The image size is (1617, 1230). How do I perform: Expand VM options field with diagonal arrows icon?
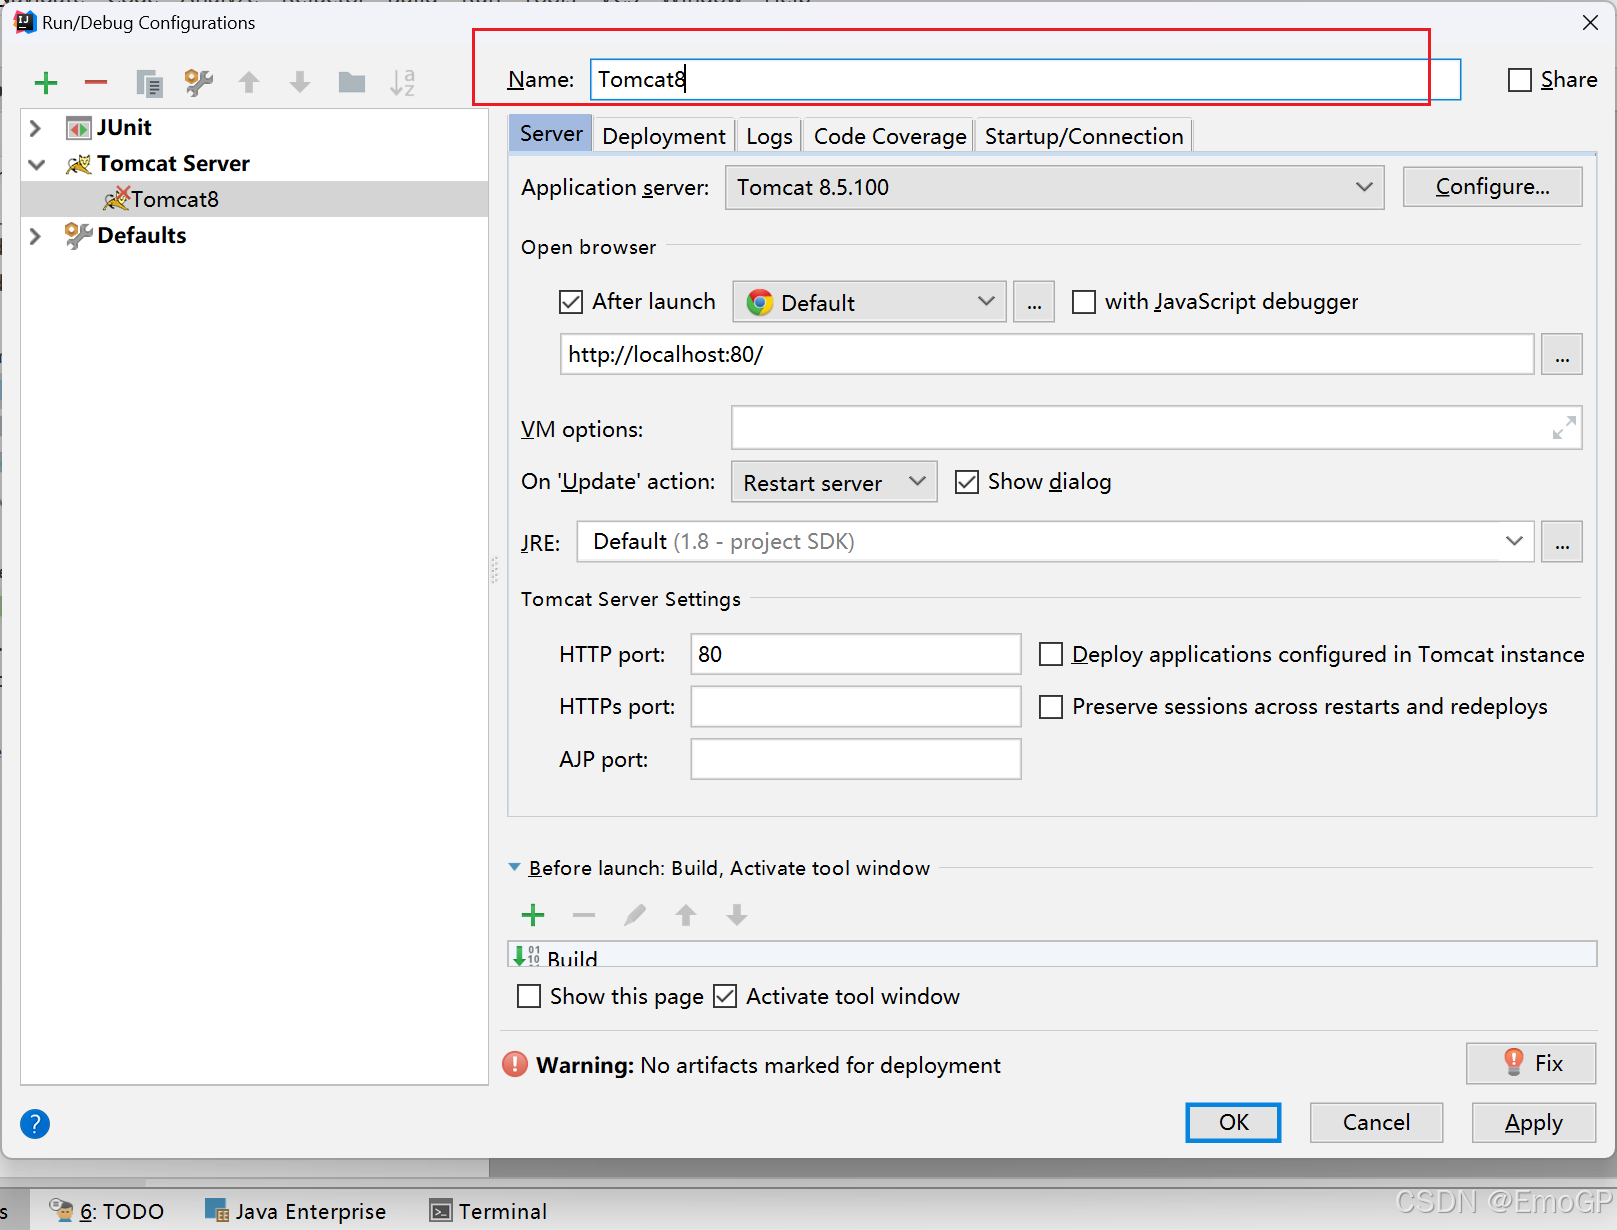[1564, 428]
